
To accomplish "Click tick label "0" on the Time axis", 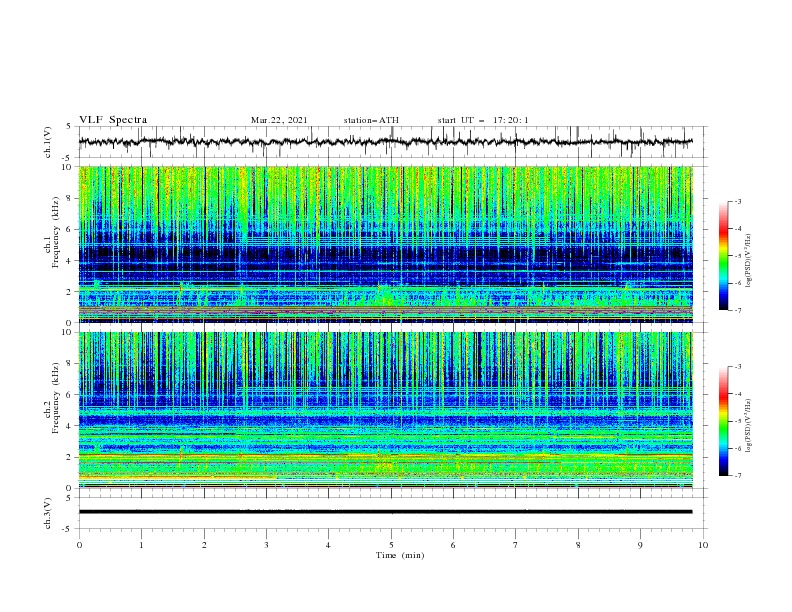I will pos(79,545).
